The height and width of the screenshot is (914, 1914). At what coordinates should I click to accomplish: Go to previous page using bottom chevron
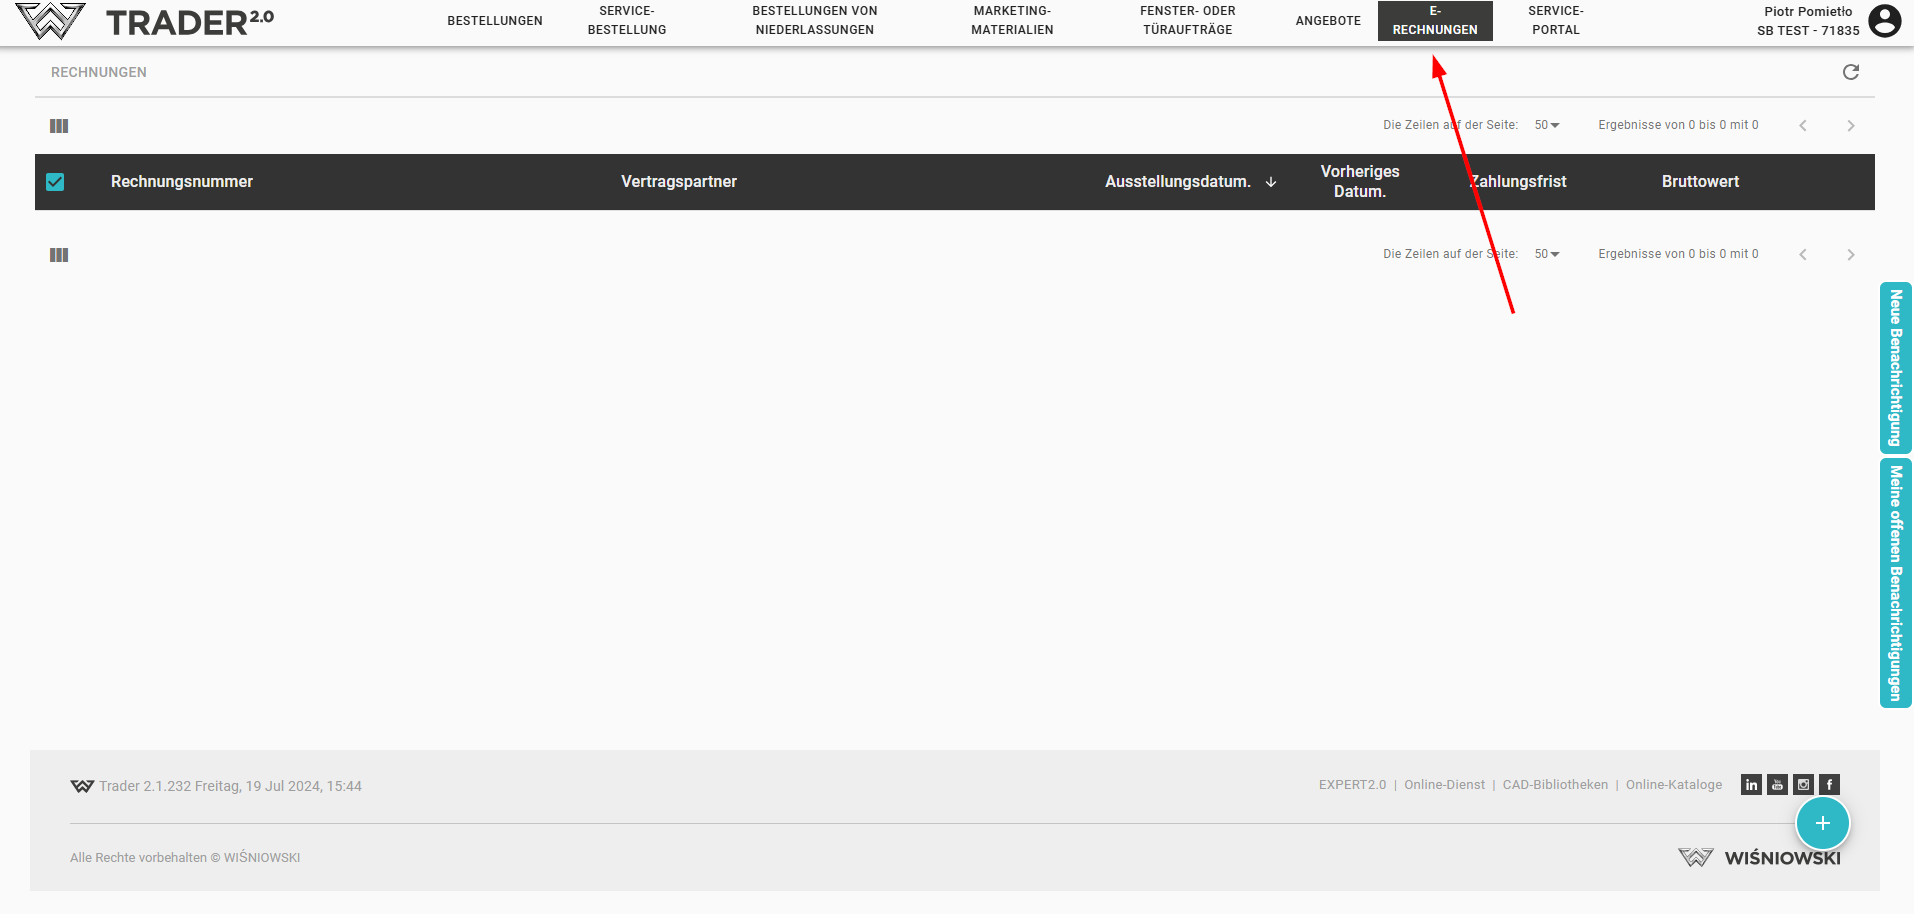point(1802,255)
